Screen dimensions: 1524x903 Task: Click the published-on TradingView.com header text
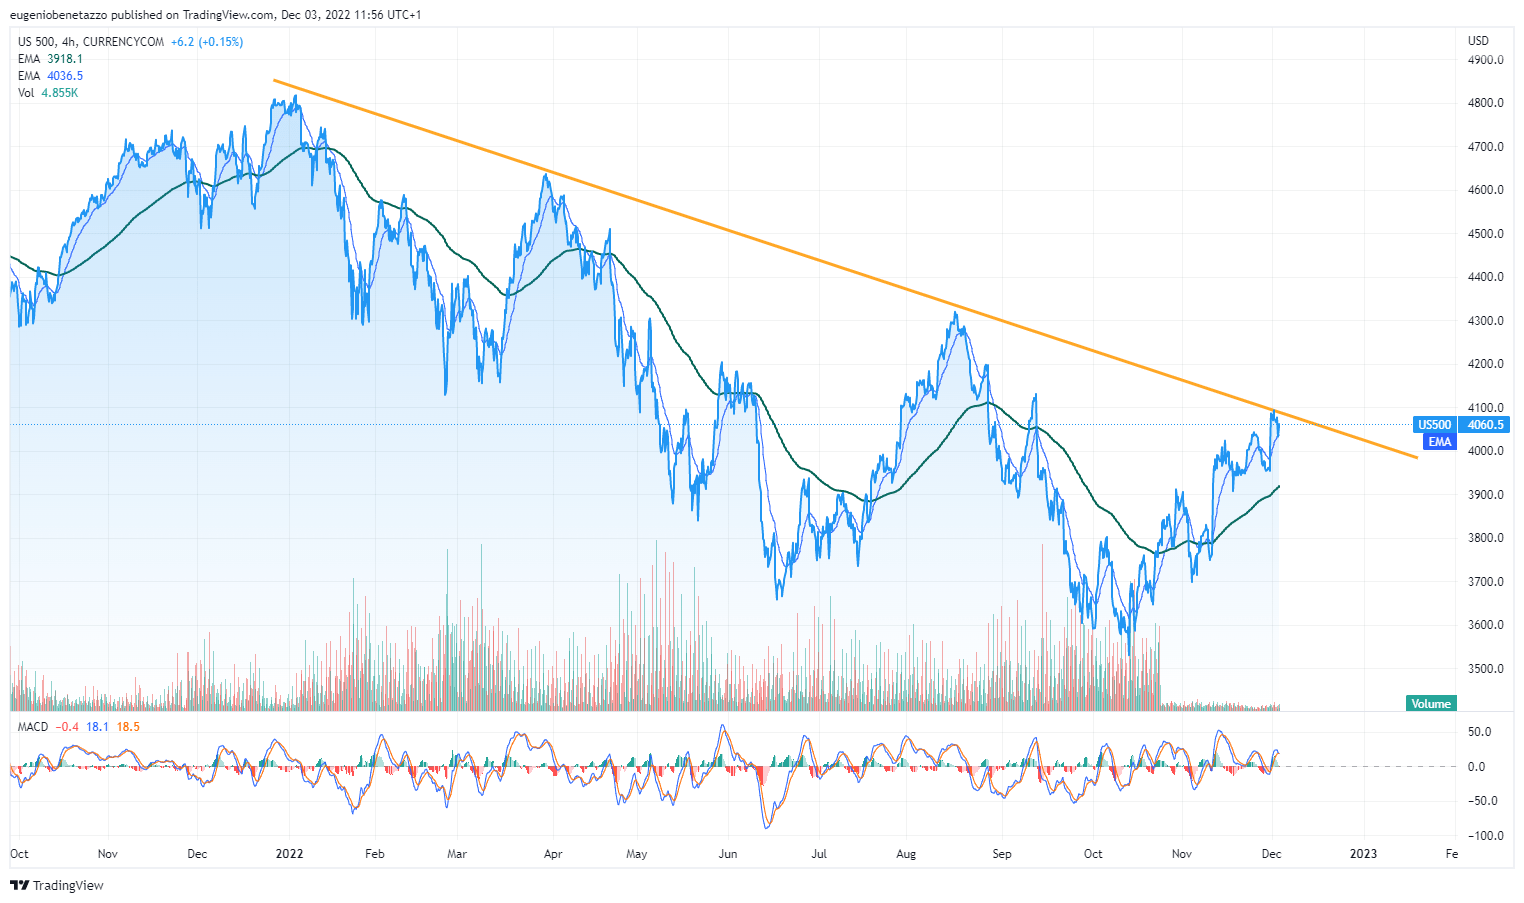coord(215,15)
